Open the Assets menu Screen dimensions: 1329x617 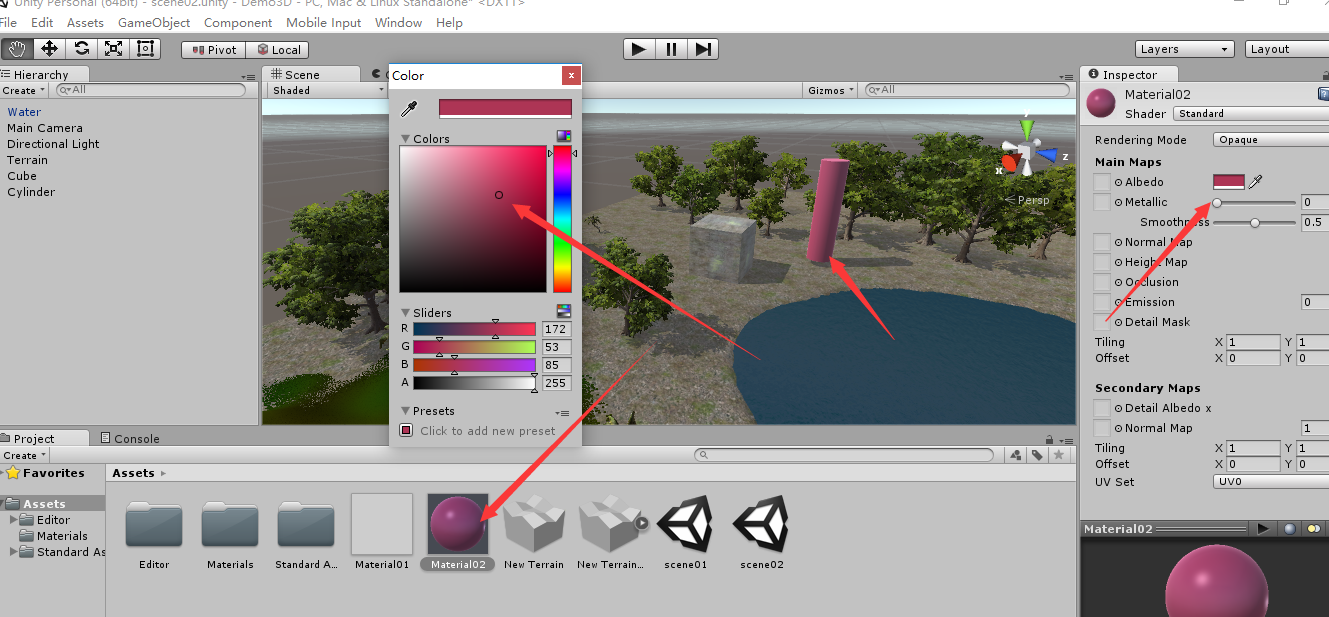pyautogui.click(x=85, y=22)
